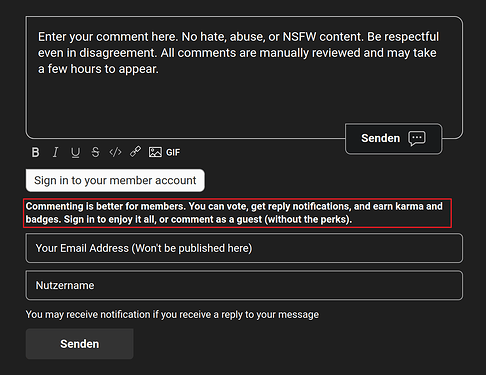Underline selected comment text
This screenshot has width=486, height=375.
[76, 153]
